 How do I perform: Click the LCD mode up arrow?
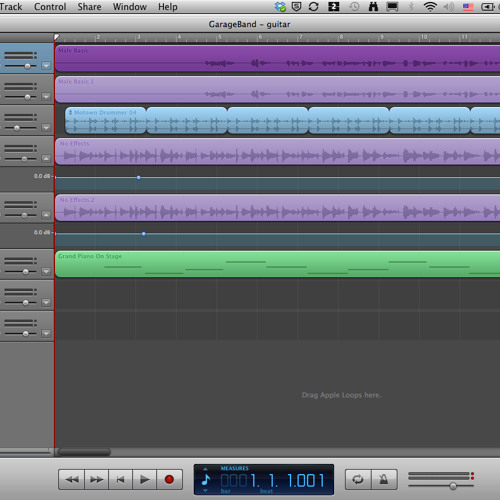click(205, 468)
